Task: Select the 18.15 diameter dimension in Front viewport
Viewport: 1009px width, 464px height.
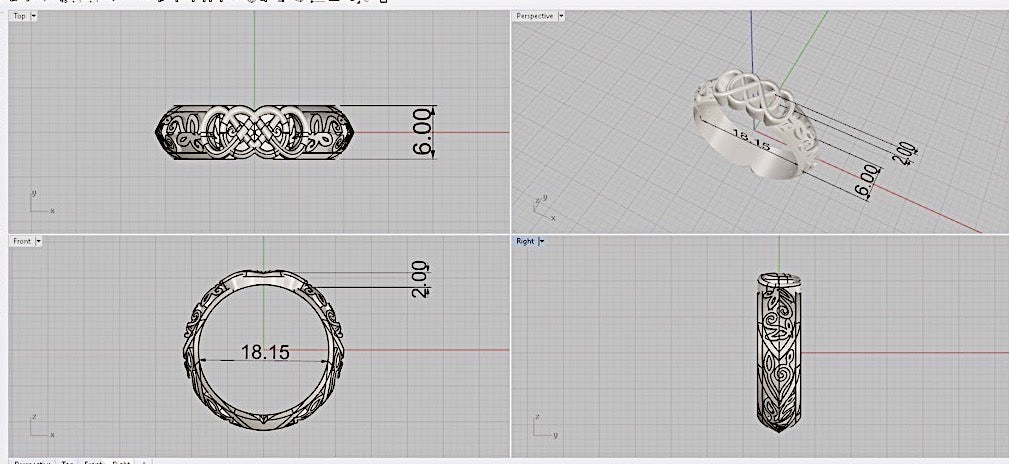Action: click(265, 352)
